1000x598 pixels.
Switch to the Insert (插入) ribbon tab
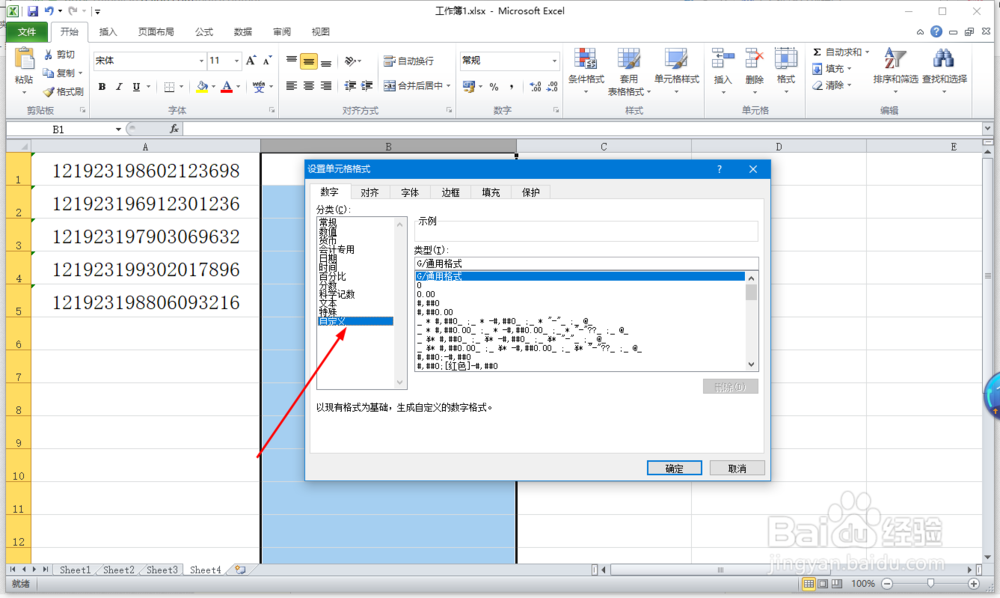[x=108, y=32]
